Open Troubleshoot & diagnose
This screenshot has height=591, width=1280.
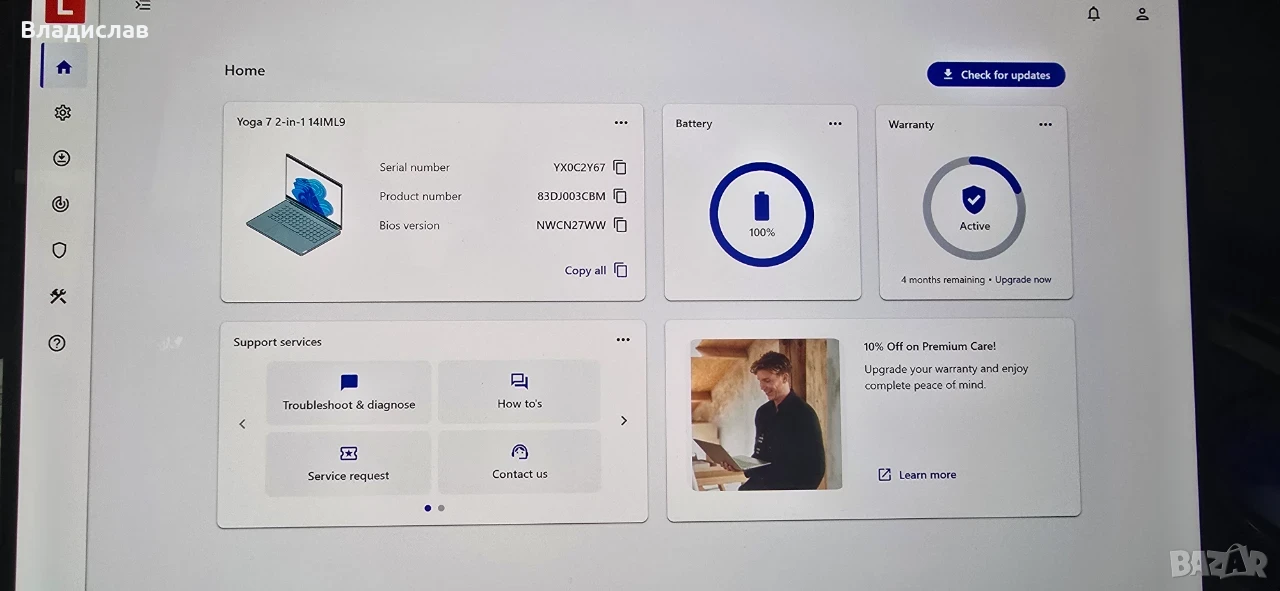coord(349,392)
